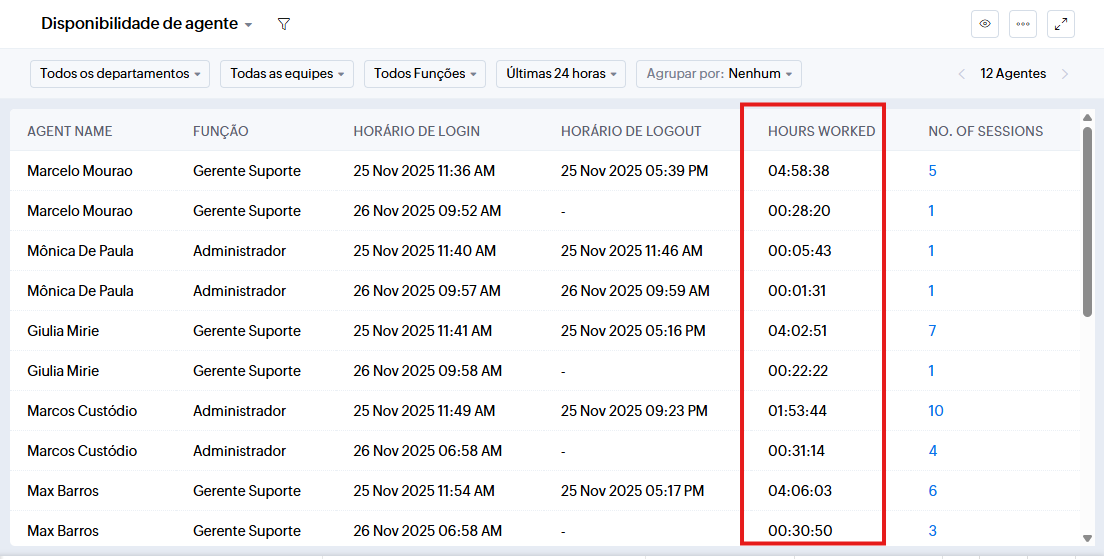Screen dimensions: 1104x559
Task: Sort by HOURS WORKED column header
Action: tap(821, 131)
